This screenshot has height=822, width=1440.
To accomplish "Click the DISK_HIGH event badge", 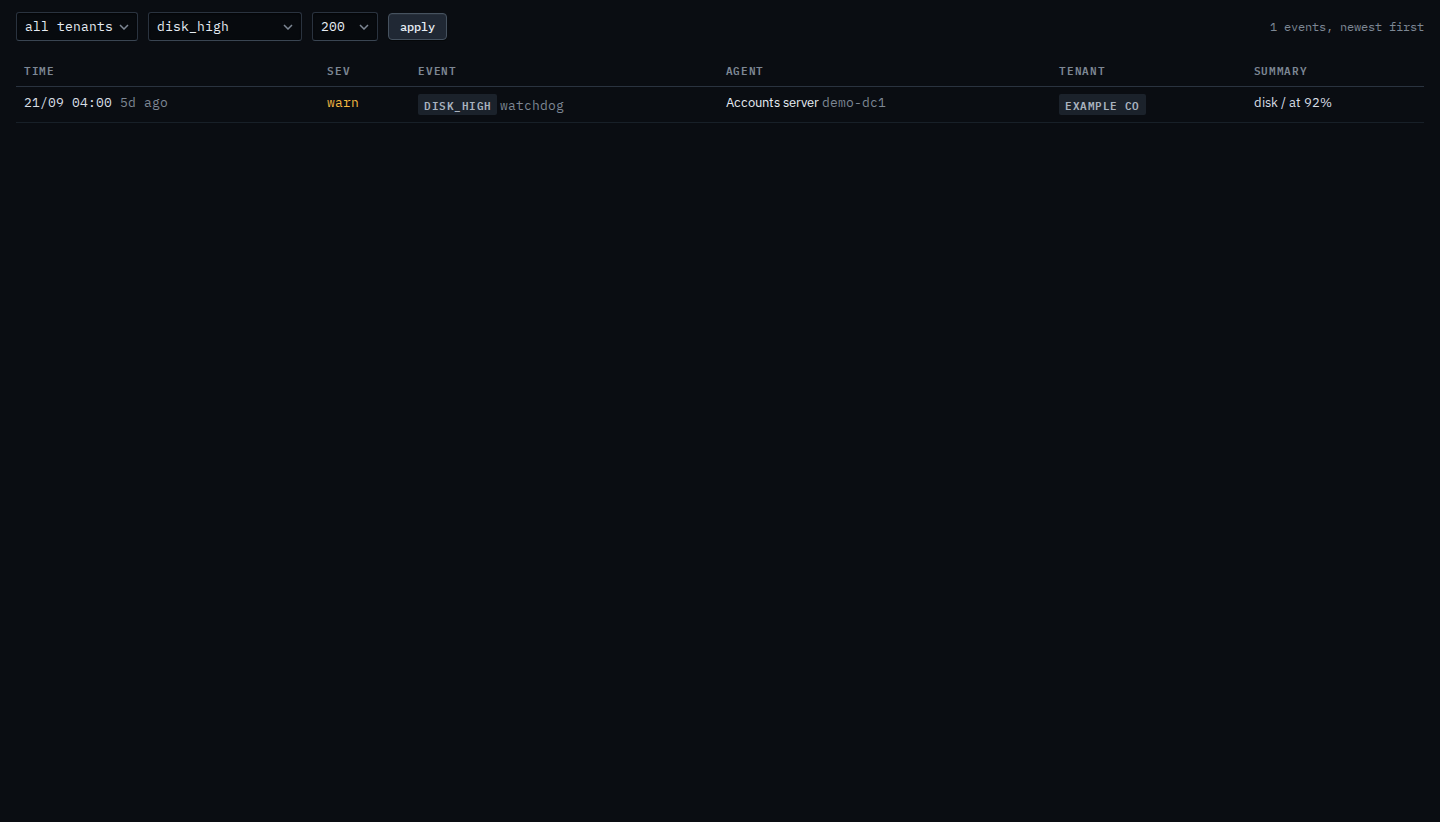I will pyautogui.click(x=457, y=105).
